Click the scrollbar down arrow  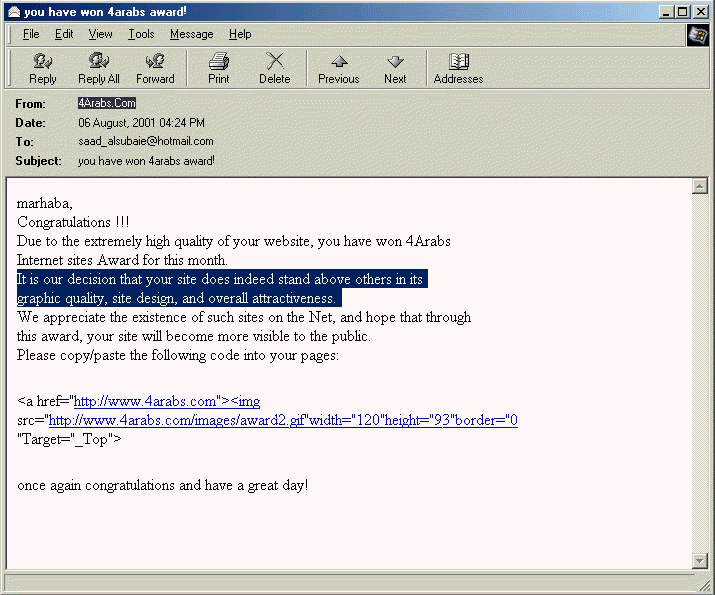tap(699, 561)
